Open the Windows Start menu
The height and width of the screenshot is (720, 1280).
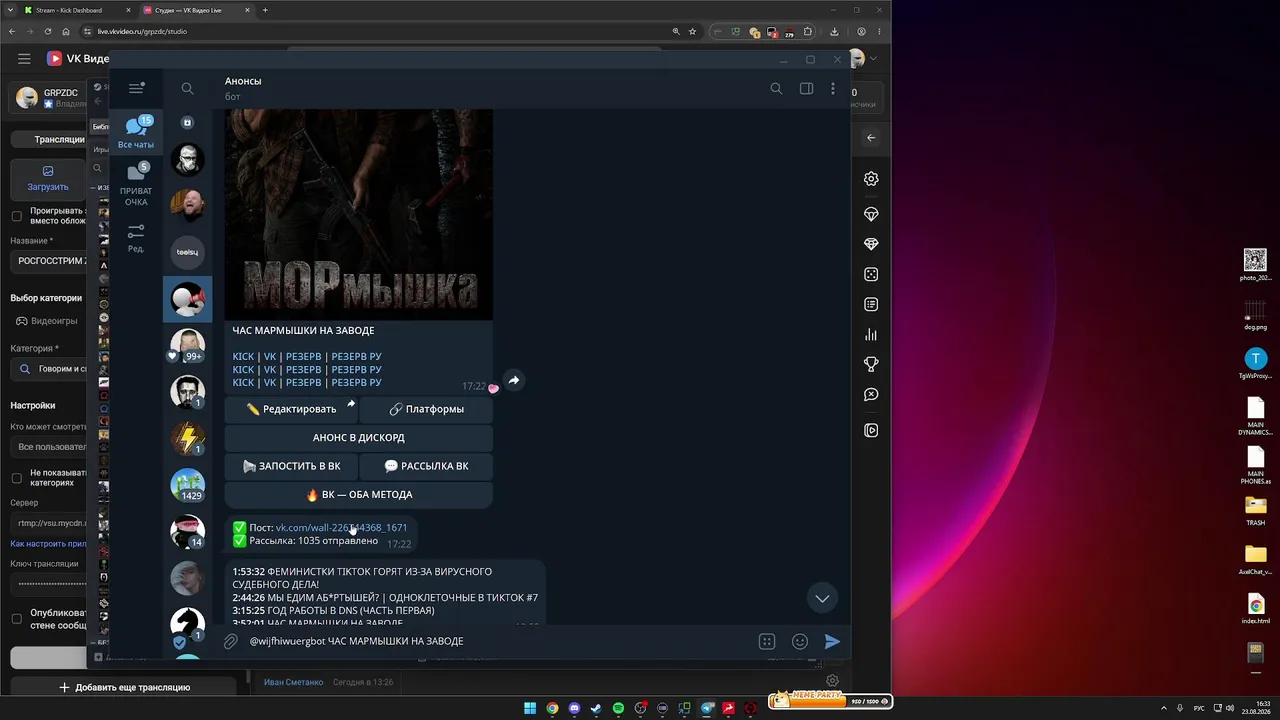click(x=530, y=708)
